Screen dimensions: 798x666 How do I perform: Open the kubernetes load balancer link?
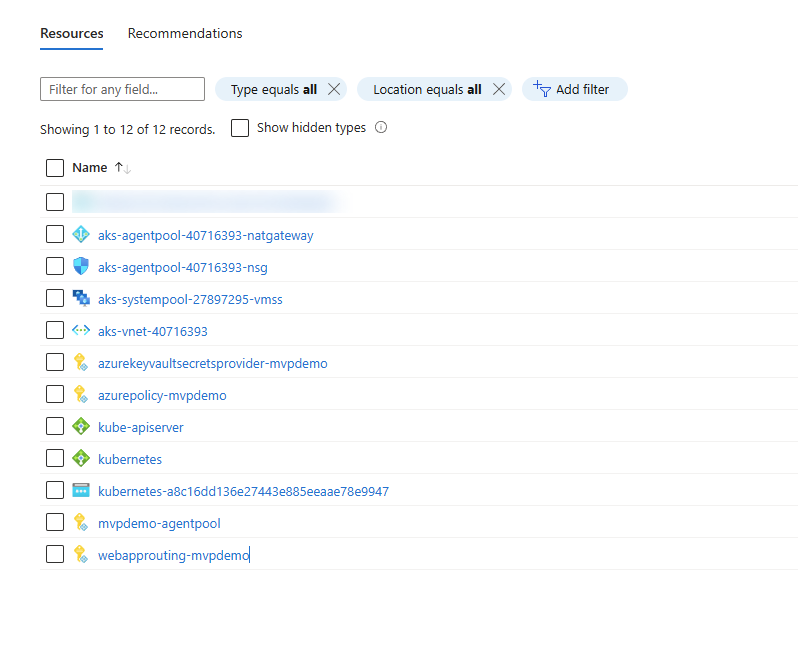pos(130,459)
